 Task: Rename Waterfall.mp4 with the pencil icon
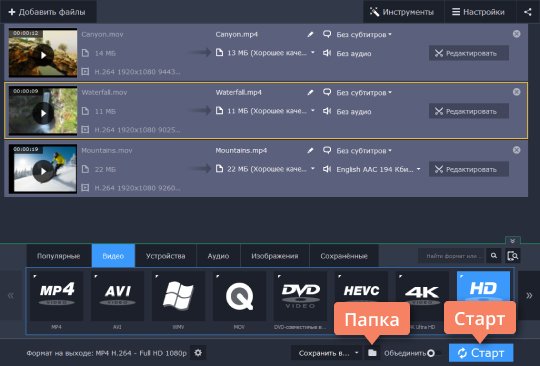[x=310, y=92]
